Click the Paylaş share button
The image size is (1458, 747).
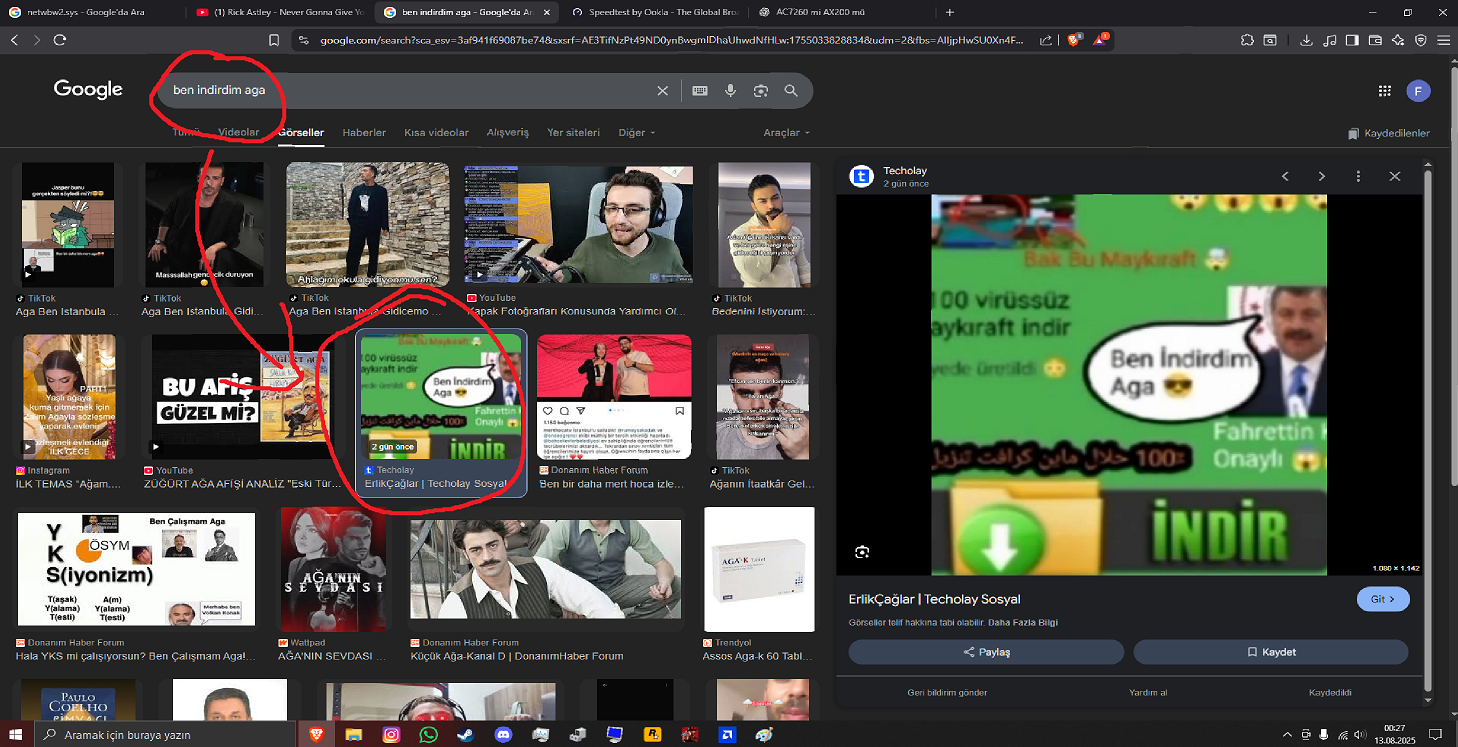click(986, 652)
